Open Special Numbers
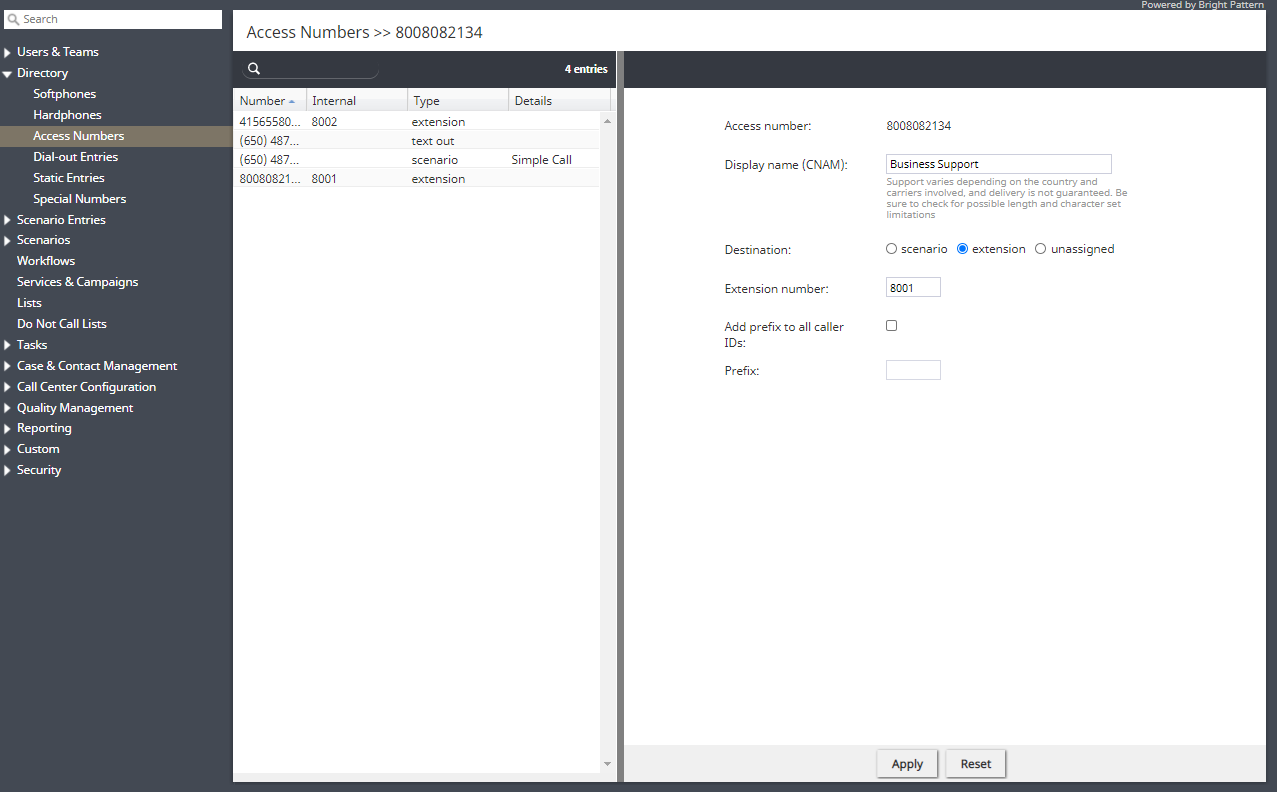Viewport: 1277px width, 792px height. pos(79,199)
